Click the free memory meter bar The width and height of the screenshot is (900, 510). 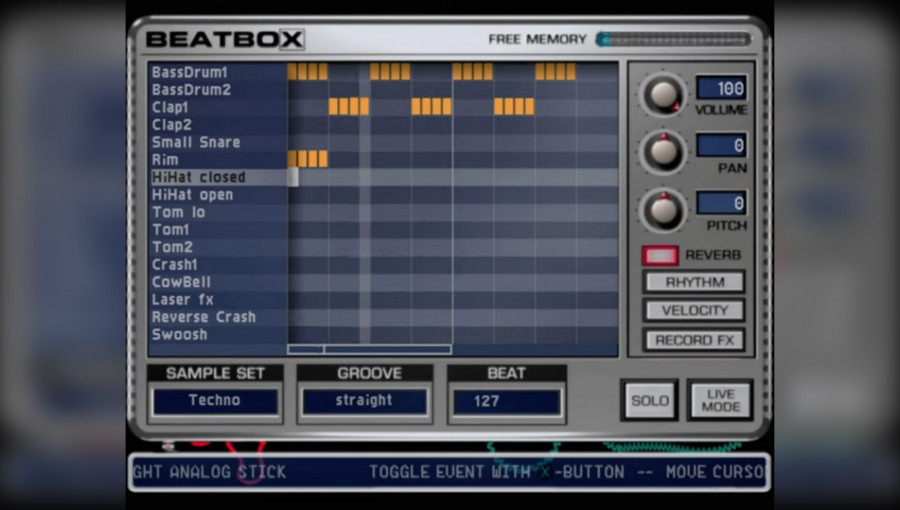[674, 39]
